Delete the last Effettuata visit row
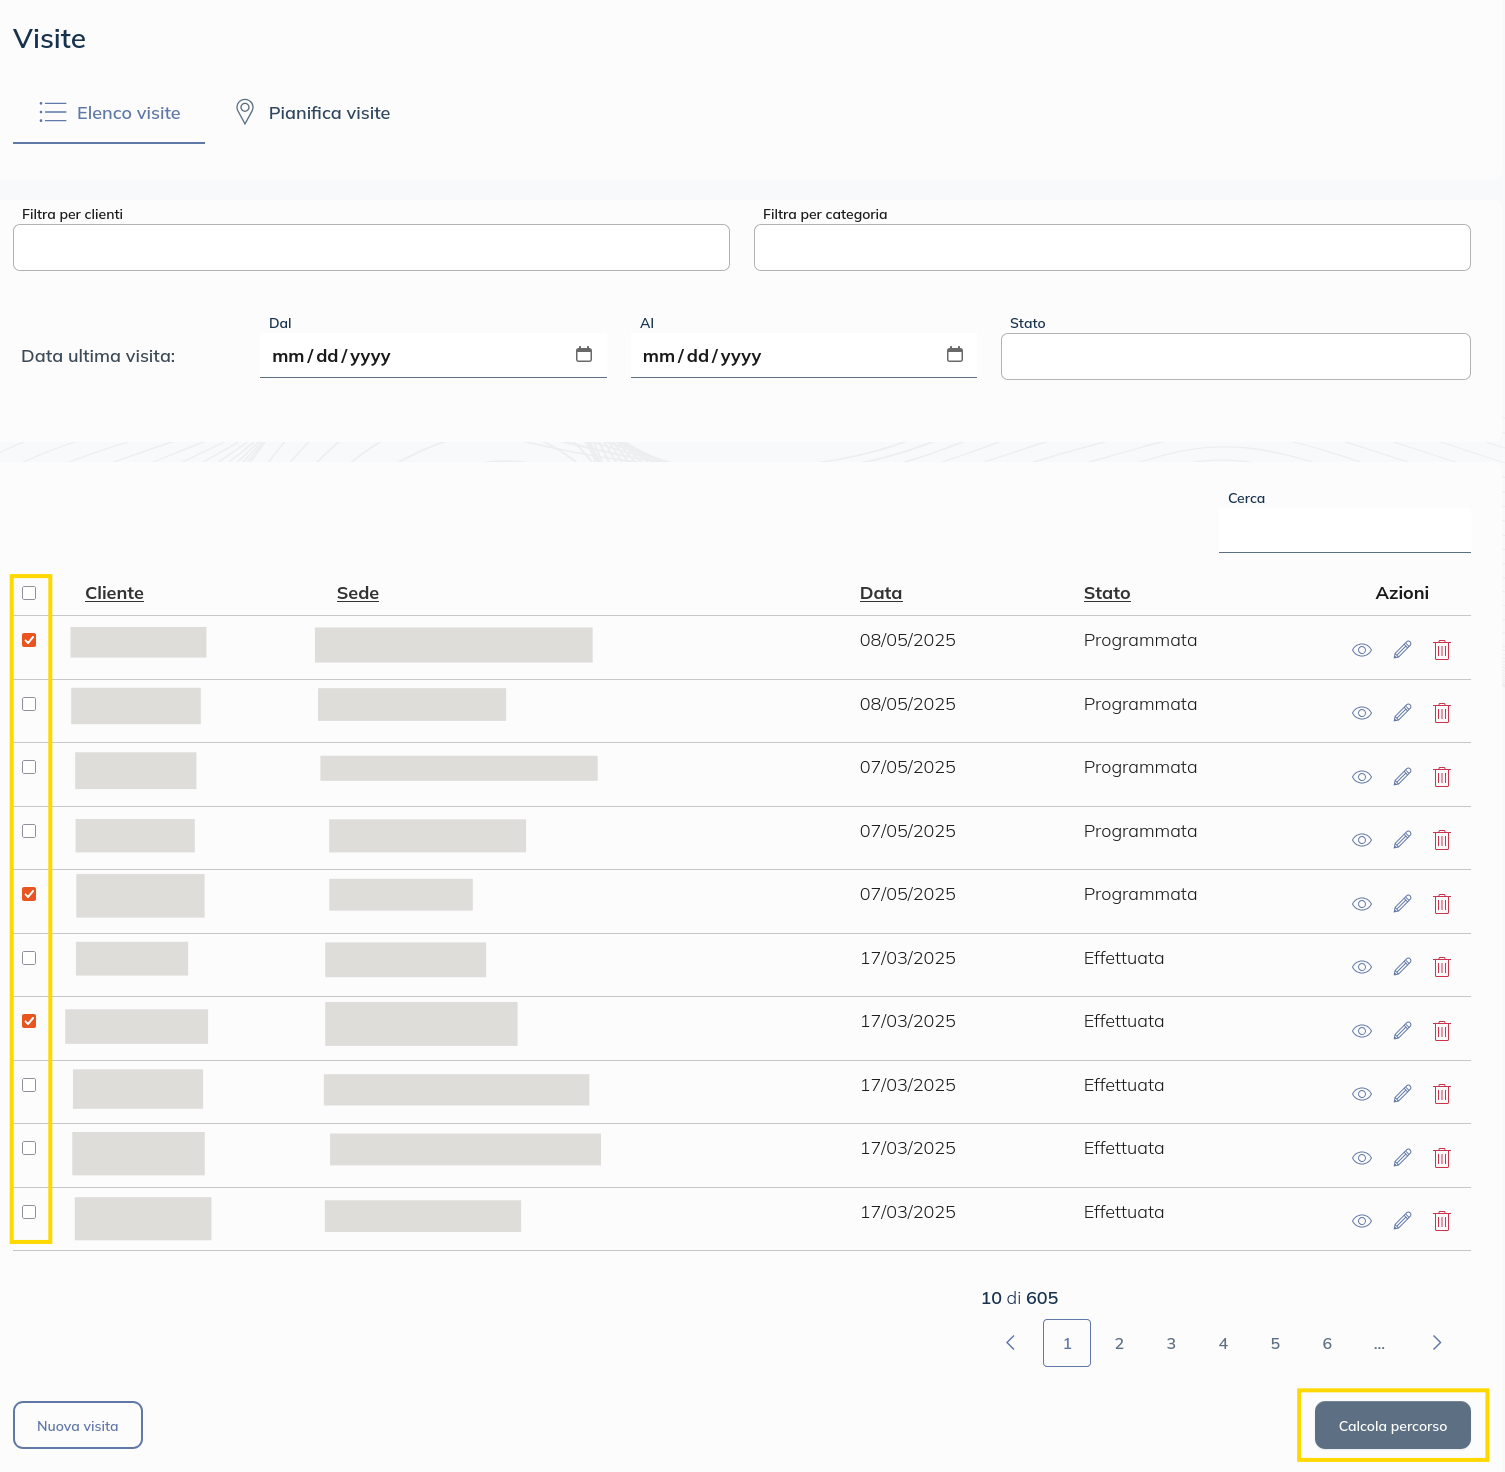 click(x=1441, y=1221)
